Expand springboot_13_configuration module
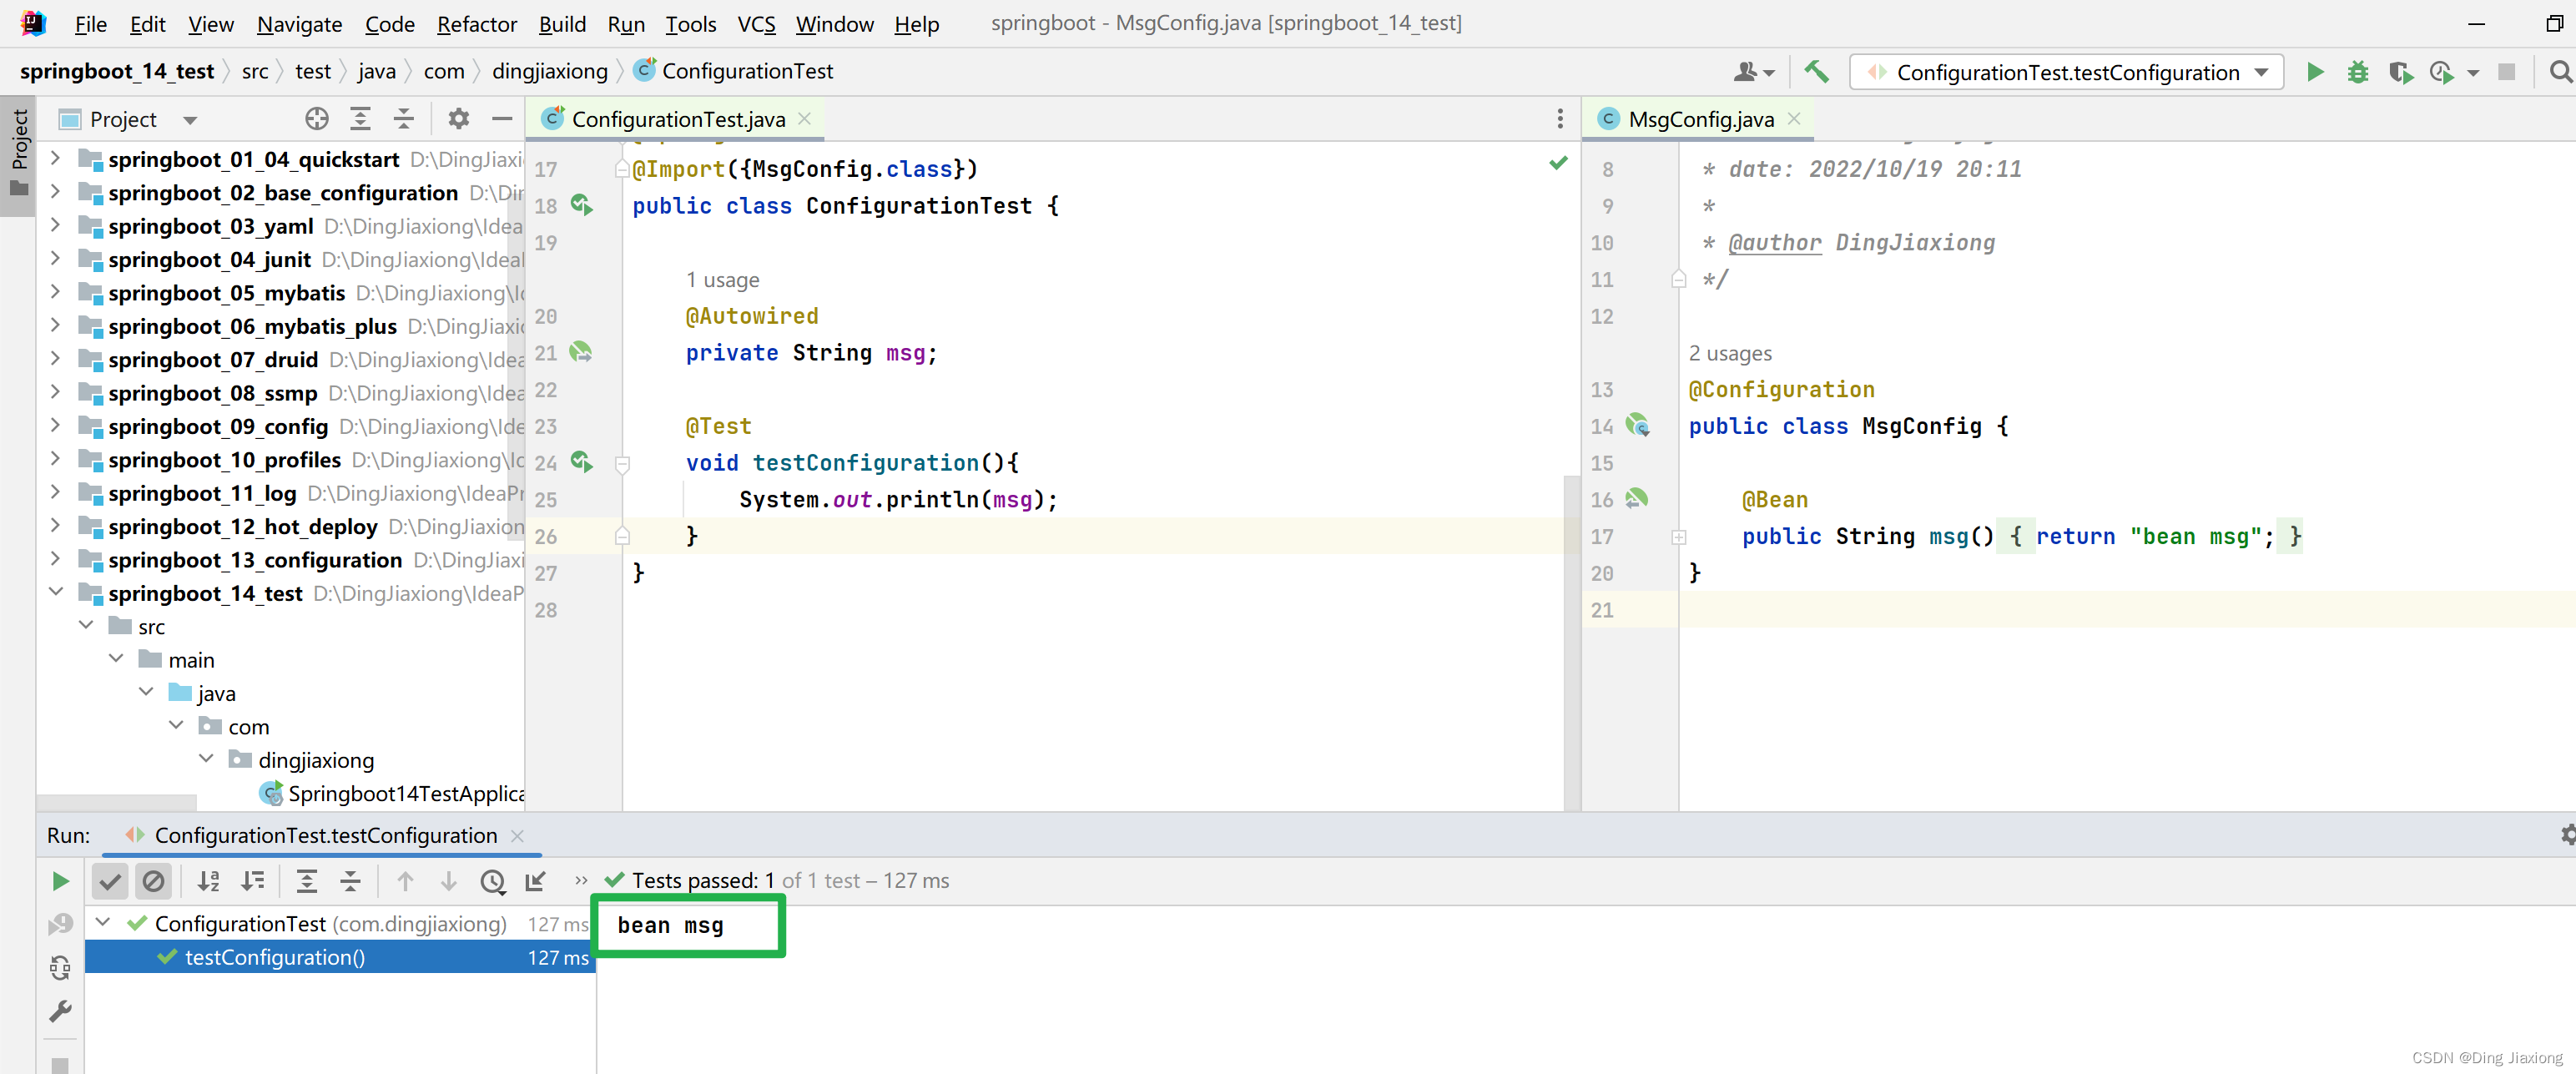Screen dimensions: 2576x1074 [56, 559]
